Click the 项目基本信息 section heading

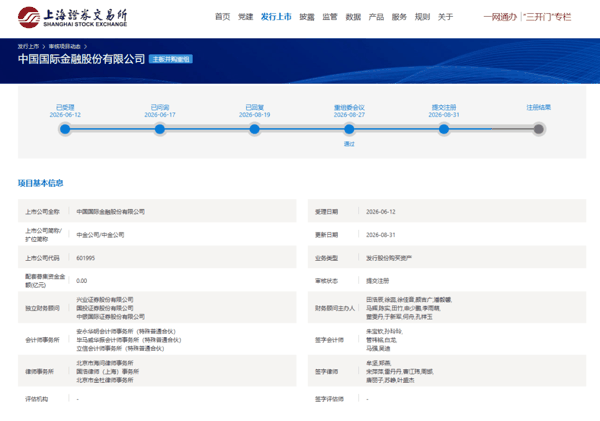click(41, 183)
